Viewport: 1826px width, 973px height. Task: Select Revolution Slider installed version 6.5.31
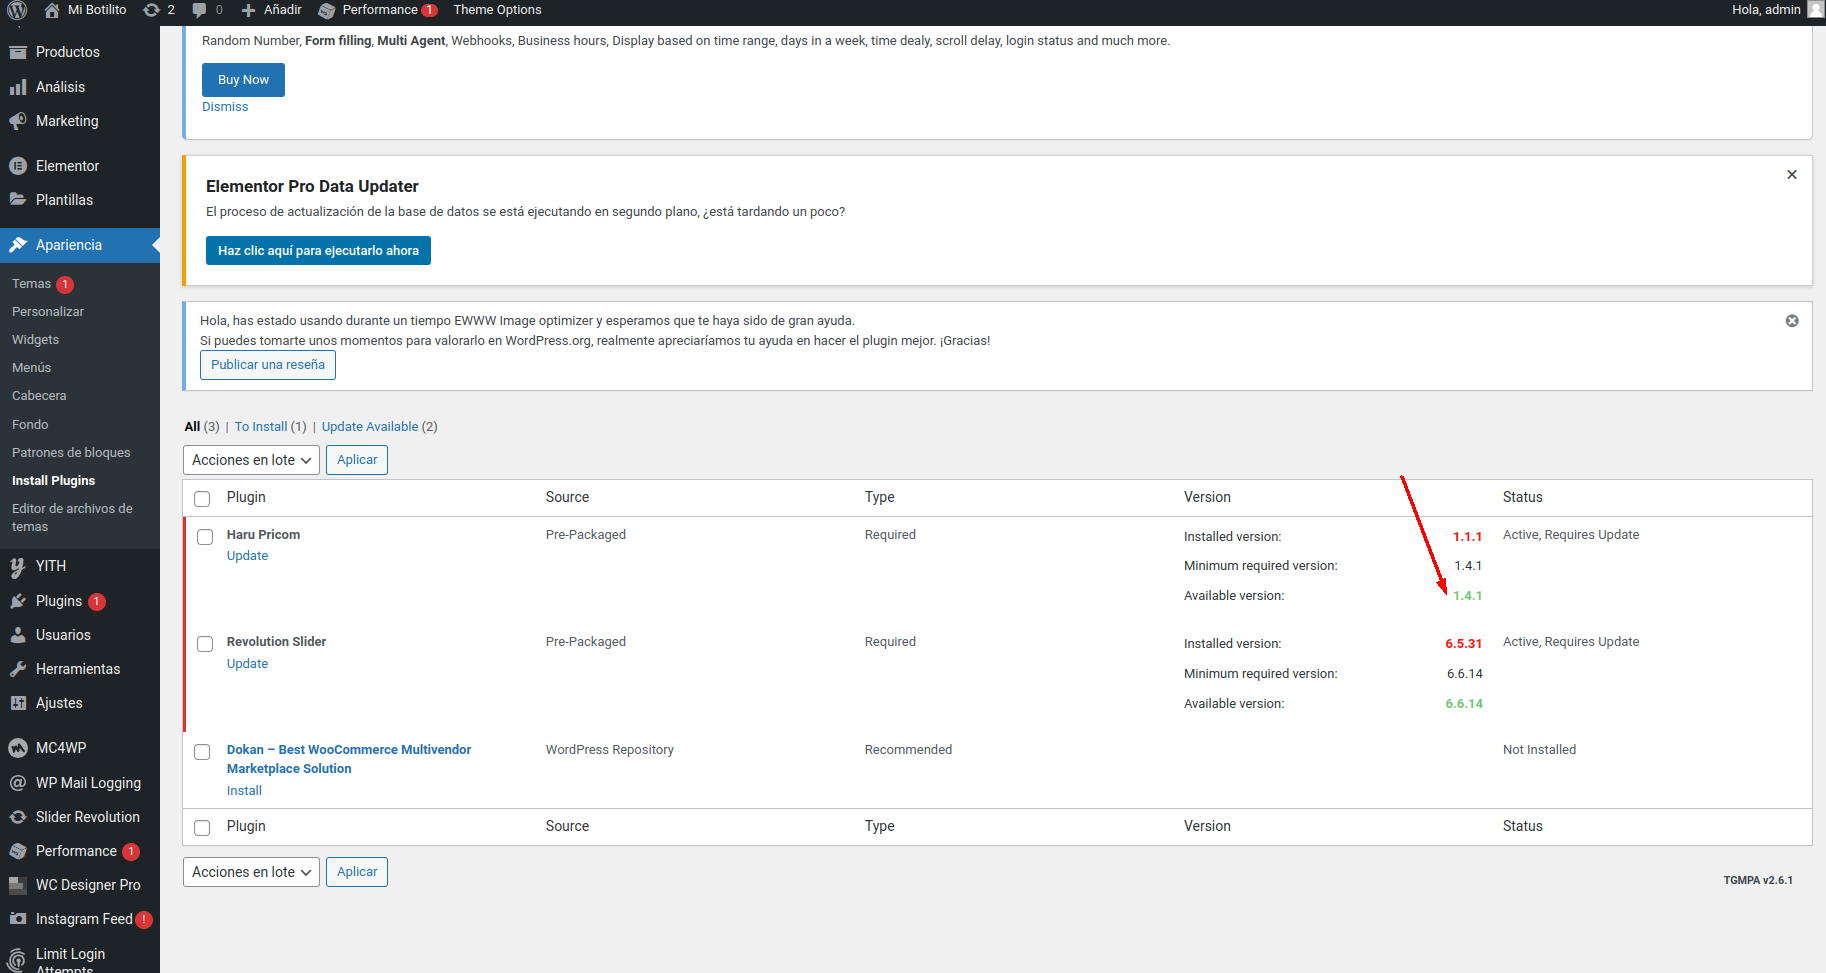(1464, 644)
